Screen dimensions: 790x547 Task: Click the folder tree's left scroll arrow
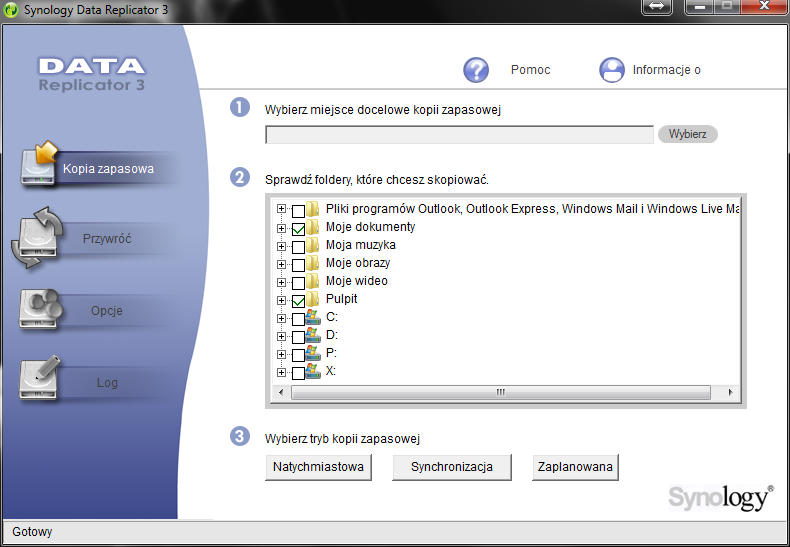pyautogui.click(x=281, y=392)
